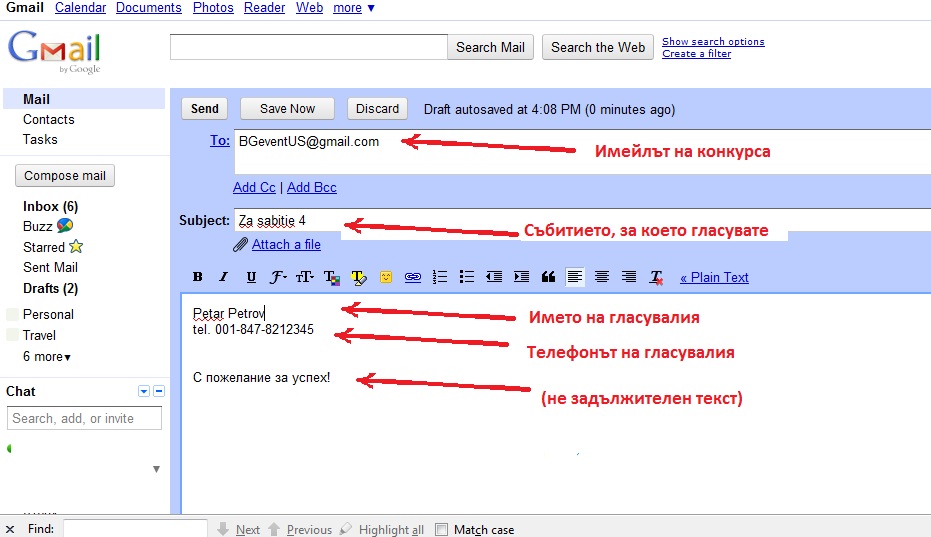Center align the message text
Screen dimensions: 931x537
point(602,277)
